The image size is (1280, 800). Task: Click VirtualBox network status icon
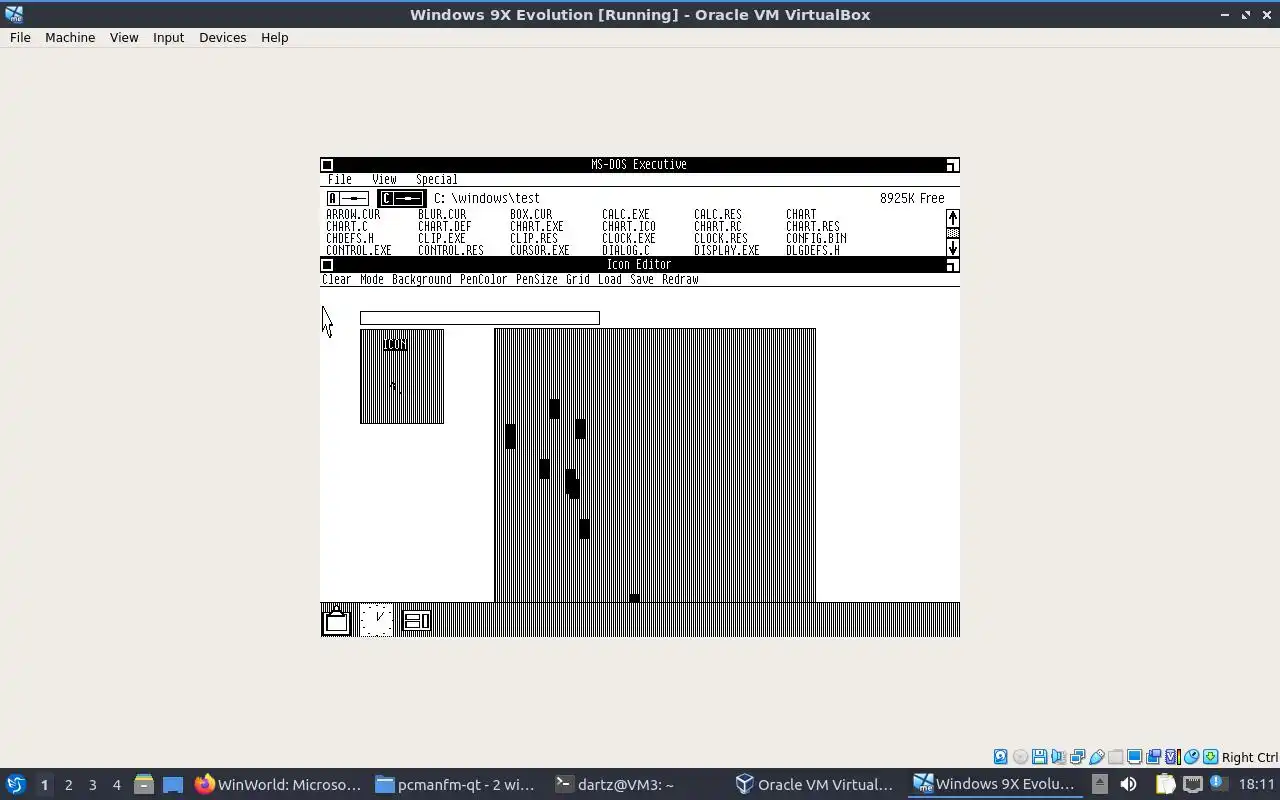(x=1077, y=757)
